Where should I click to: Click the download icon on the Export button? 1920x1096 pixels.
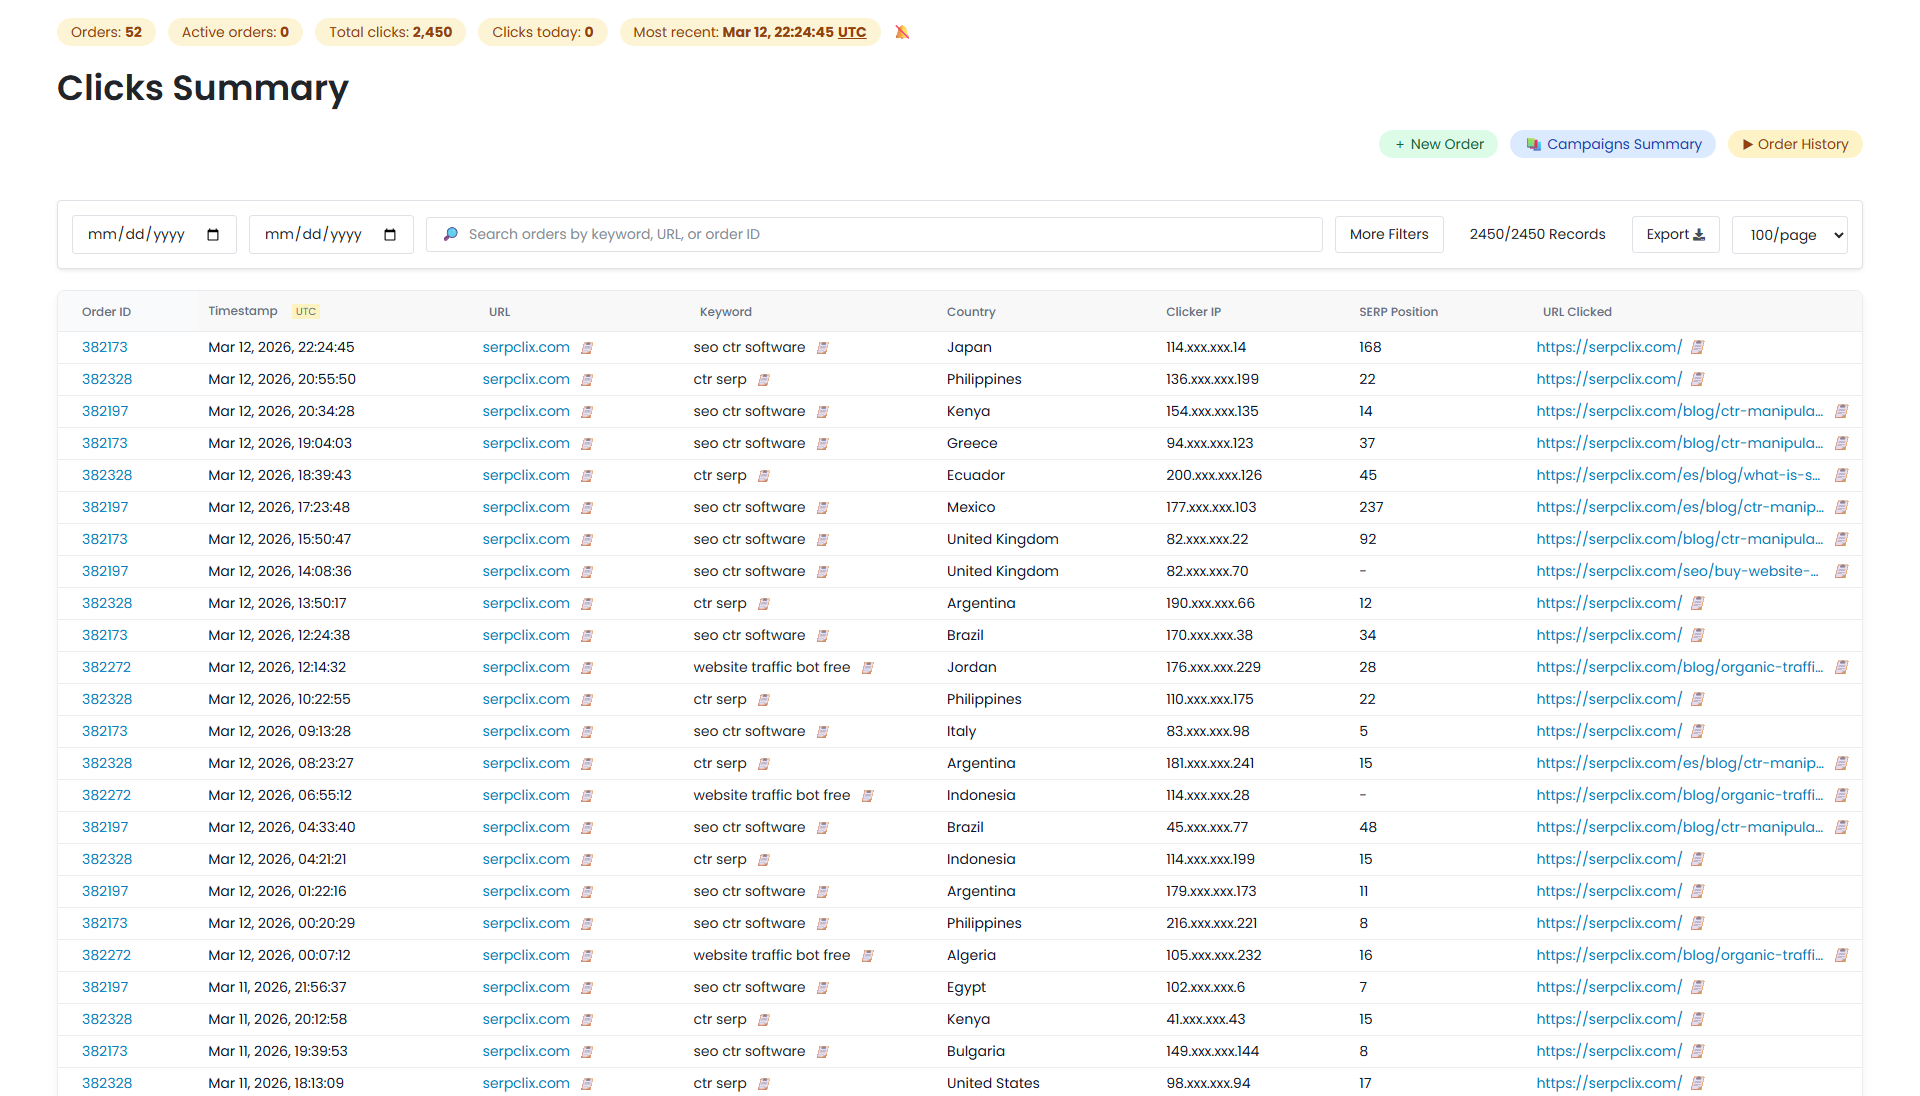pyautogui.click(x=1700, y=233)
